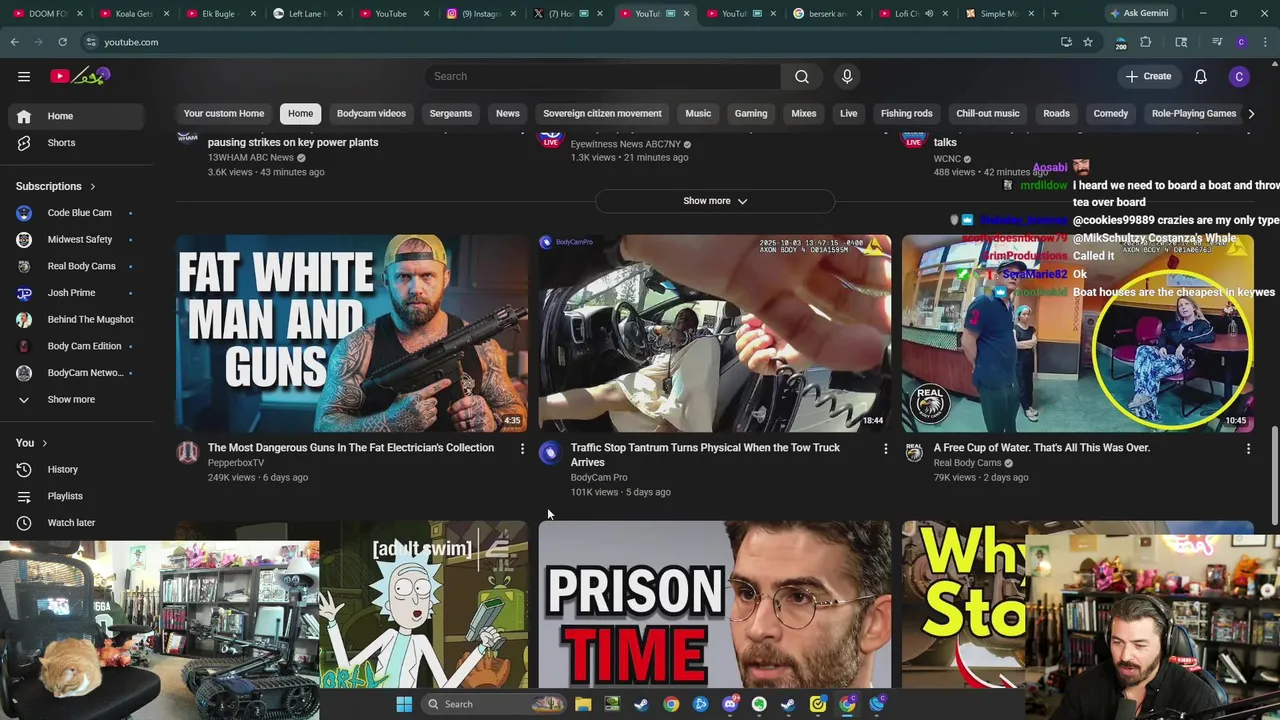Select the Gaming filter chip
This screenshot has width=1280, height=720.
(x=751, y=113)
